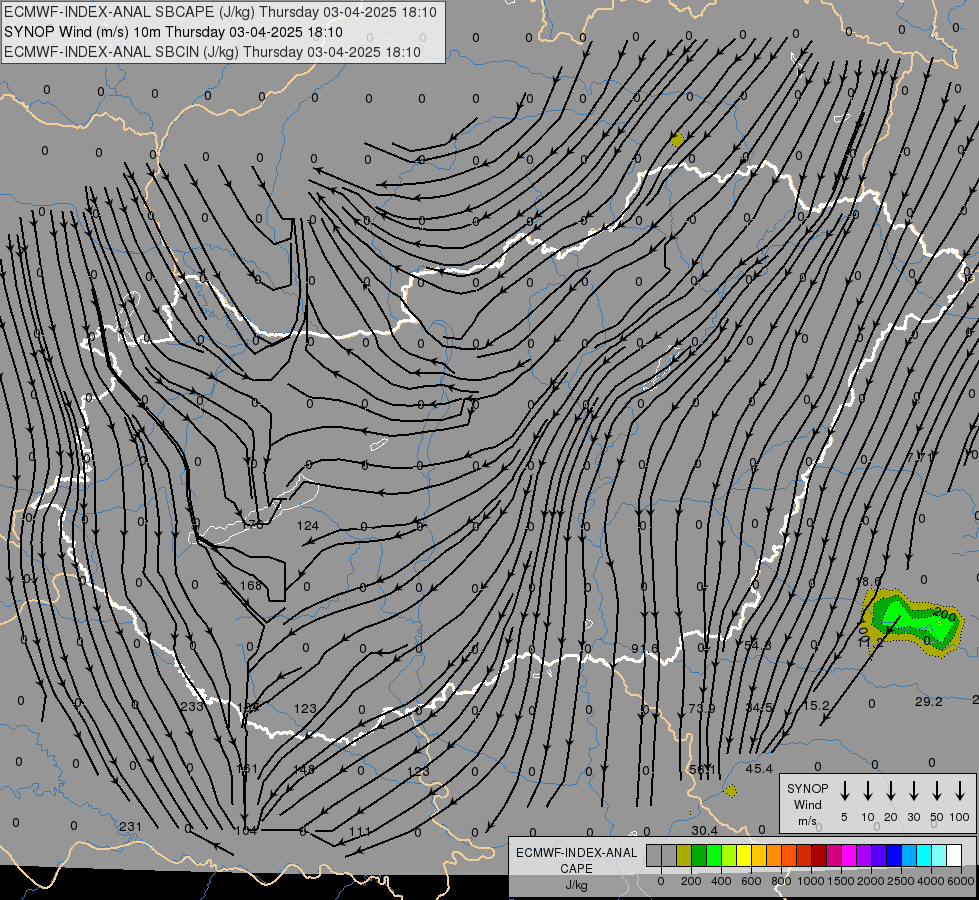This screenshot has width=979, height=900.
Task: Pick the wind arrow above 50 m/s
Action: pyautogui.click(x=937, y=791)
